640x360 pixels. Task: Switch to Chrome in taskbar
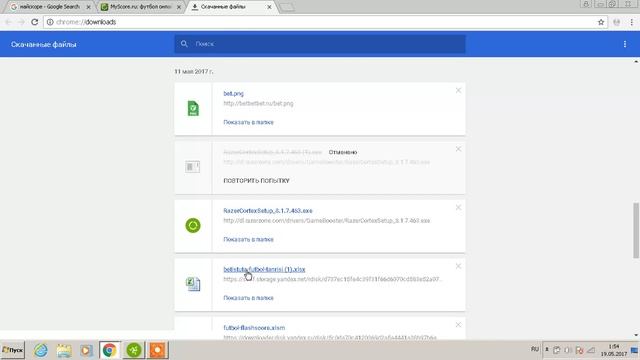coord(109,350)
